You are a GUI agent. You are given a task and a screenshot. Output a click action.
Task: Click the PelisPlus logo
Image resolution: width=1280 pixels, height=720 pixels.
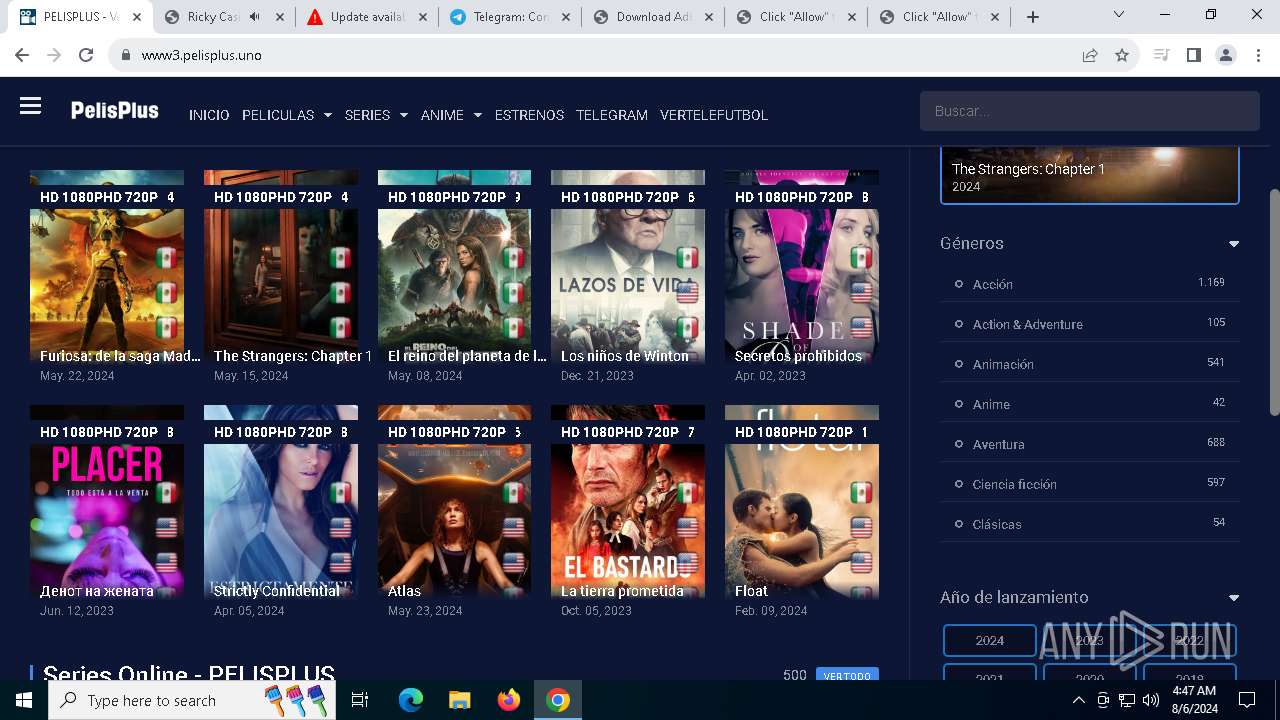pos(115,111)
